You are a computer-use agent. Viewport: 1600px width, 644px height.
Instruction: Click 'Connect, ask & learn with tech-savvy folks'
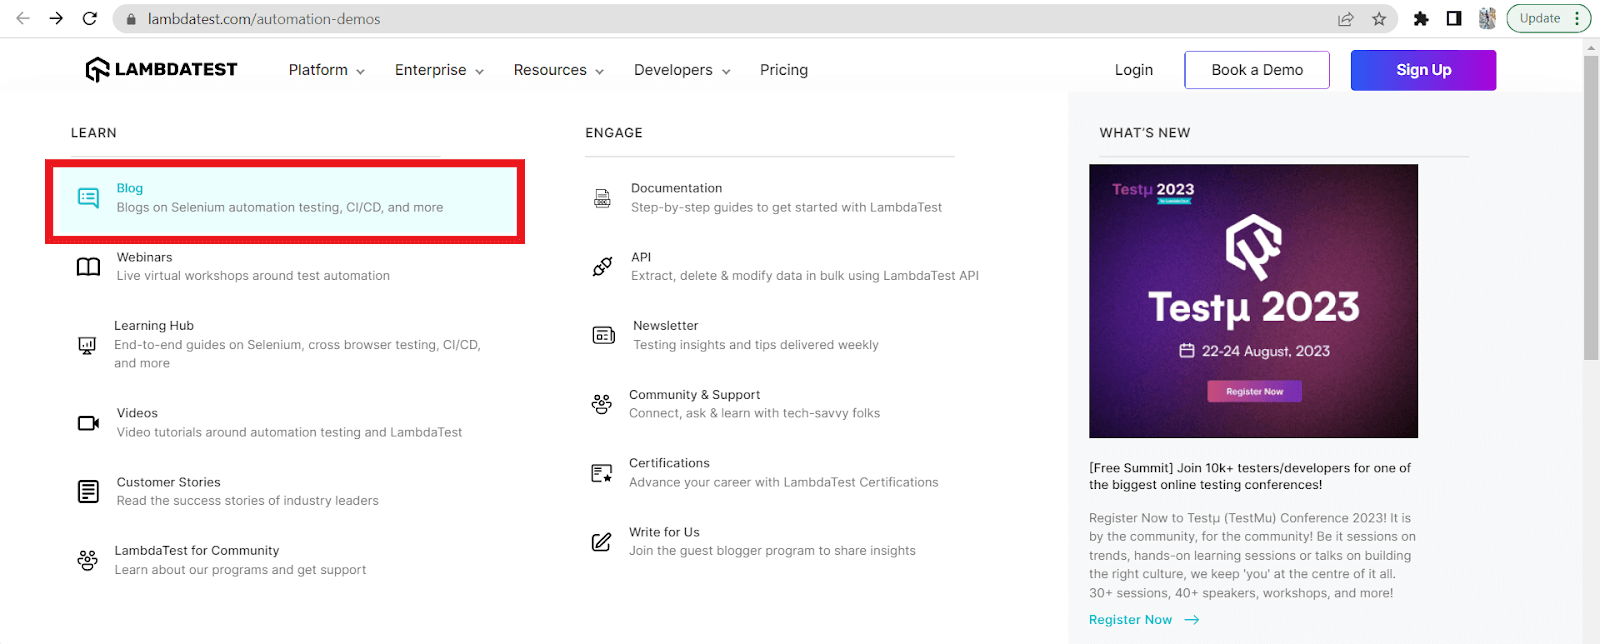754,413
